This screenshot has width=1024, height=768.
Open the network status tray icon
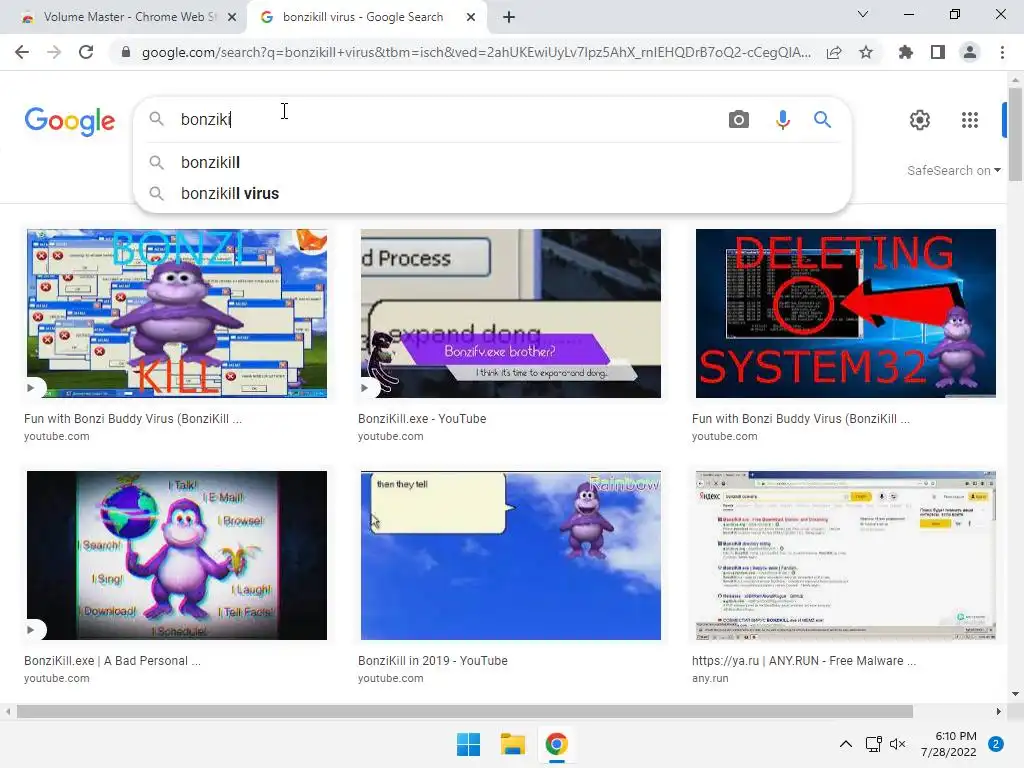[x=873, y=744]
